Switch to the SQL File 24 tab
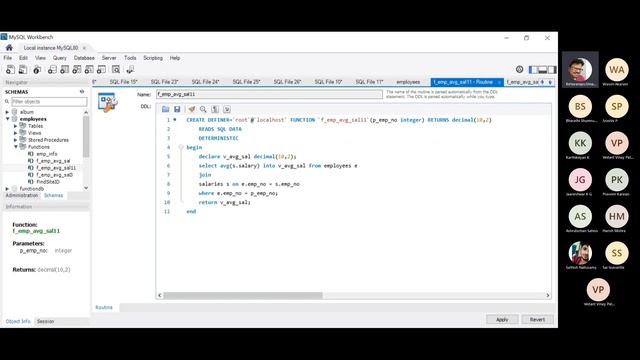 [x=205, y=82]
